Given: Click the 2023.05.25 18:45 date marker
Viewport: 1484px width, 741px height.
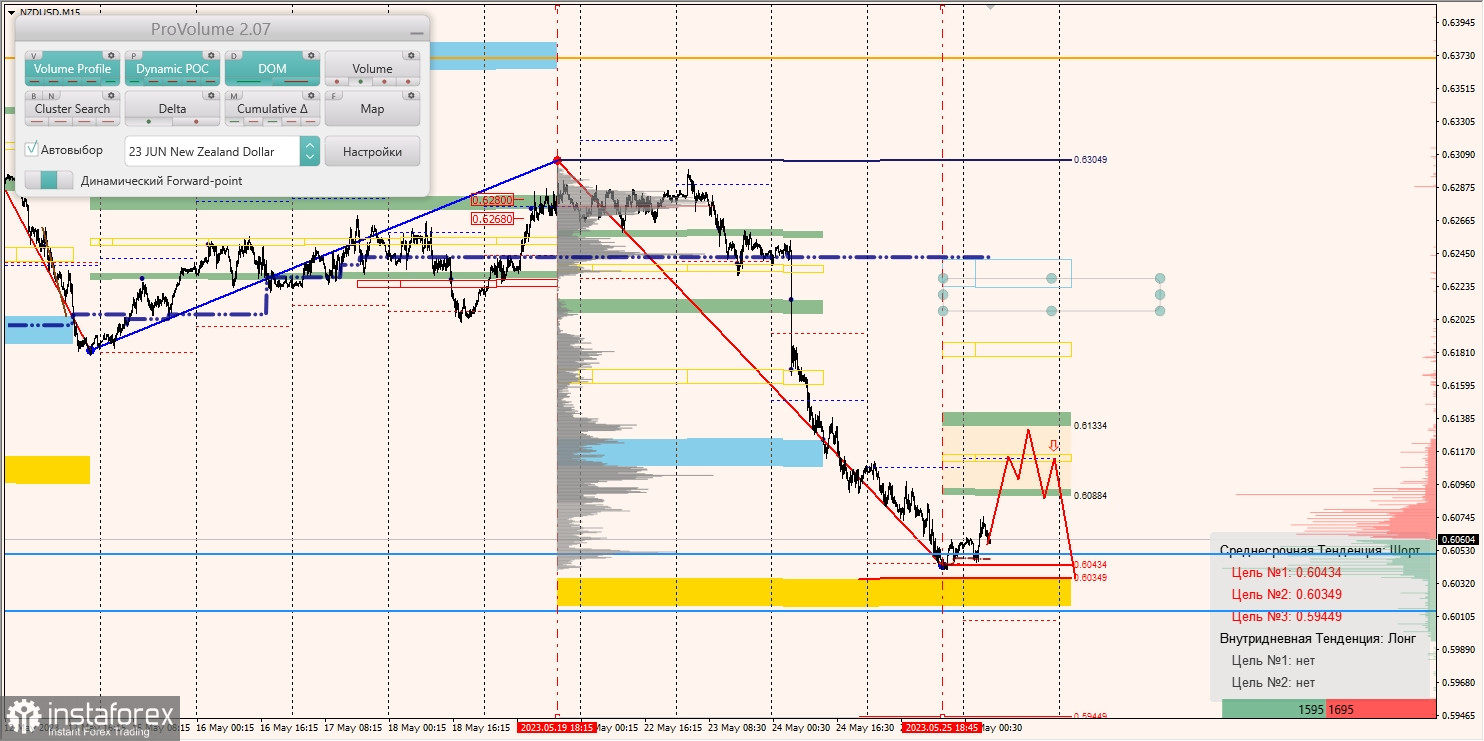Looking at the screenshot, I should (941, 728).
